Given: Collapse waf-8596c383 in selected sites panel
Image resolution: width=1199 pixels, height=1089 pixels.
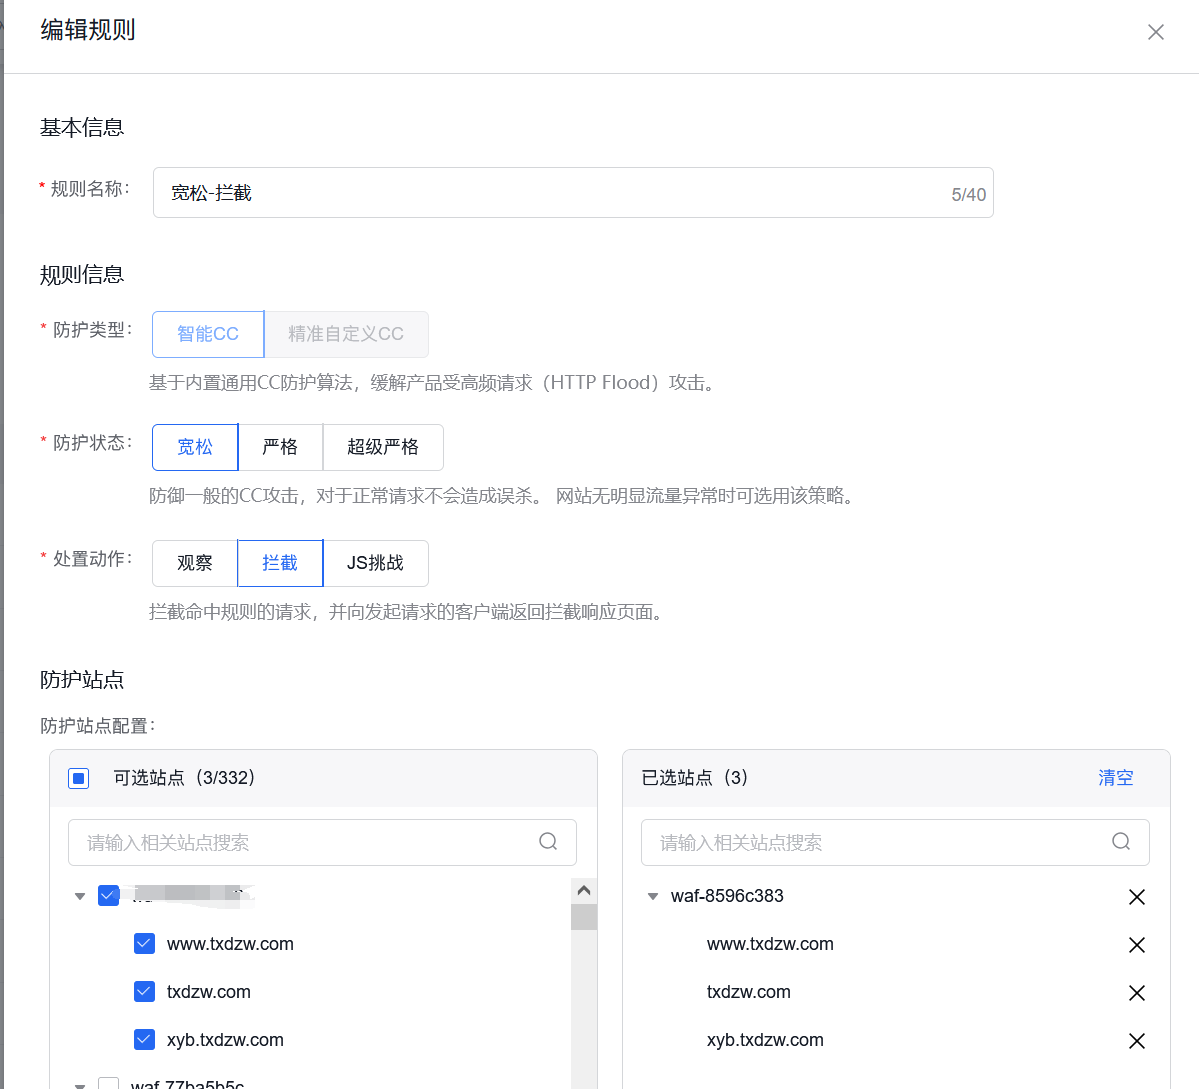Looking at the screenshot, I should tap(652, 896).
